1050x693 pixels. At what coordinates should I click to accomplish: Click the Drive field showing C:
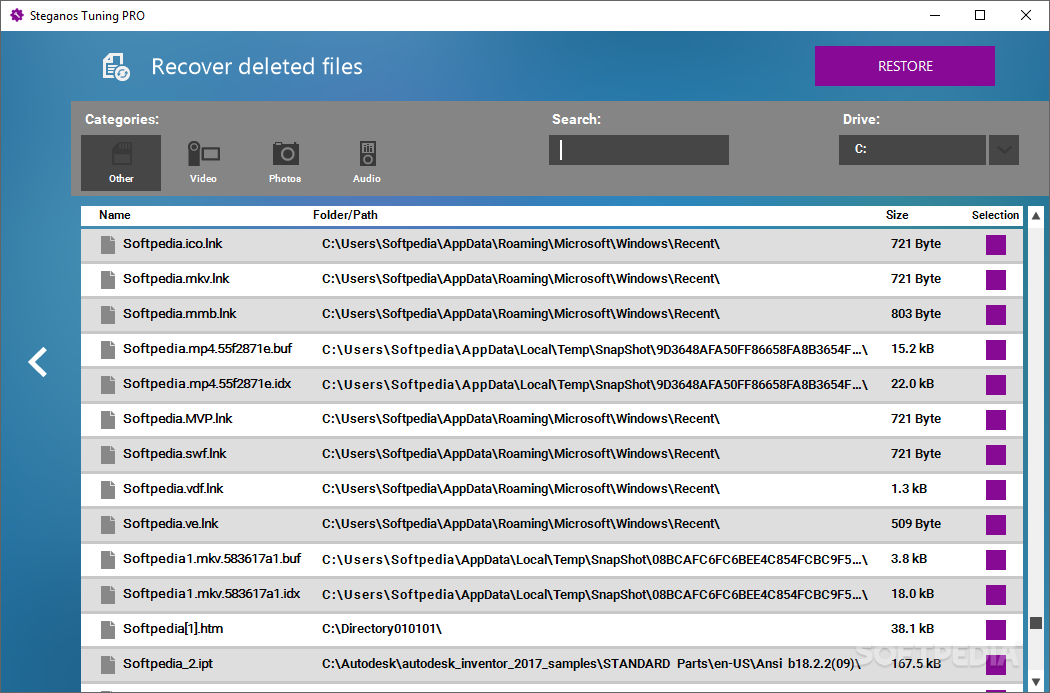coord(912,150)
